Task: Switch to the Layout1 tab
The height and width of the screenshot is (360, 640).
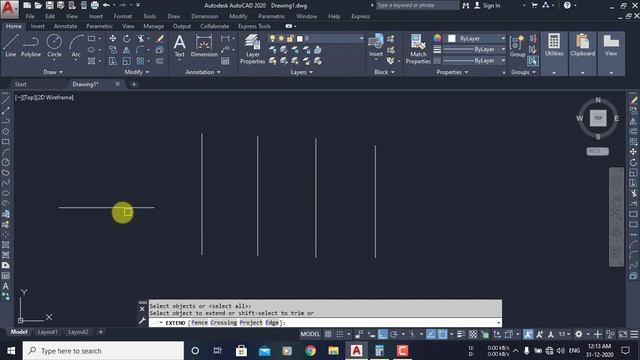Action: click(x=47, y=332)
